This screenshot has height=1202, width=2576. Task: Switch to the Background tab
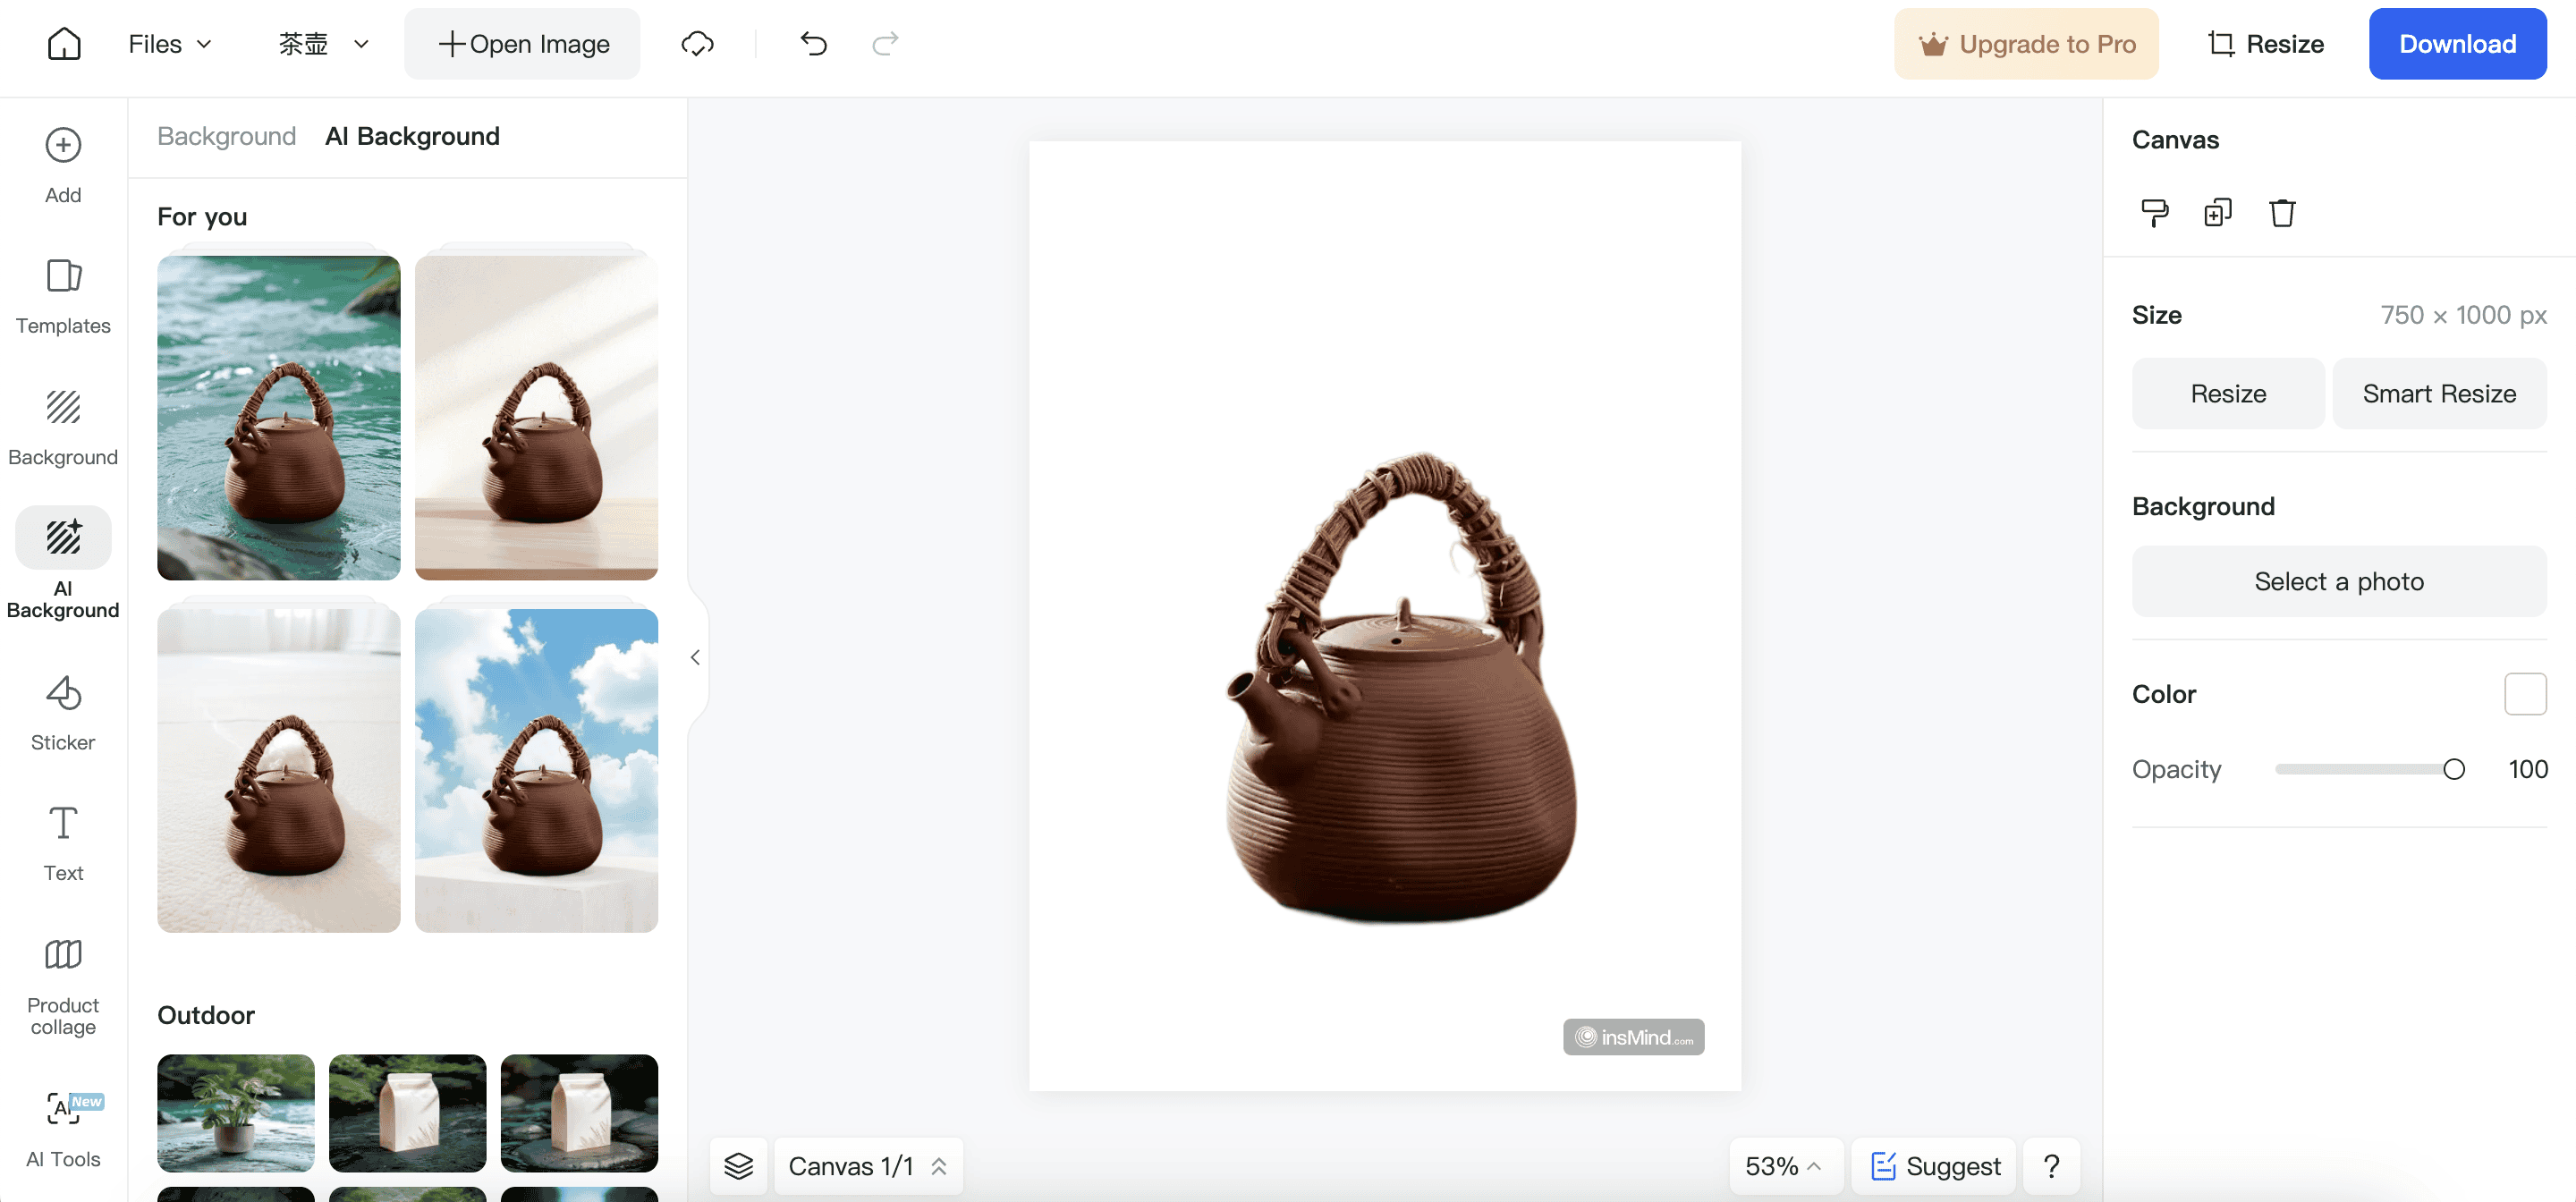(x=226, y=136)
